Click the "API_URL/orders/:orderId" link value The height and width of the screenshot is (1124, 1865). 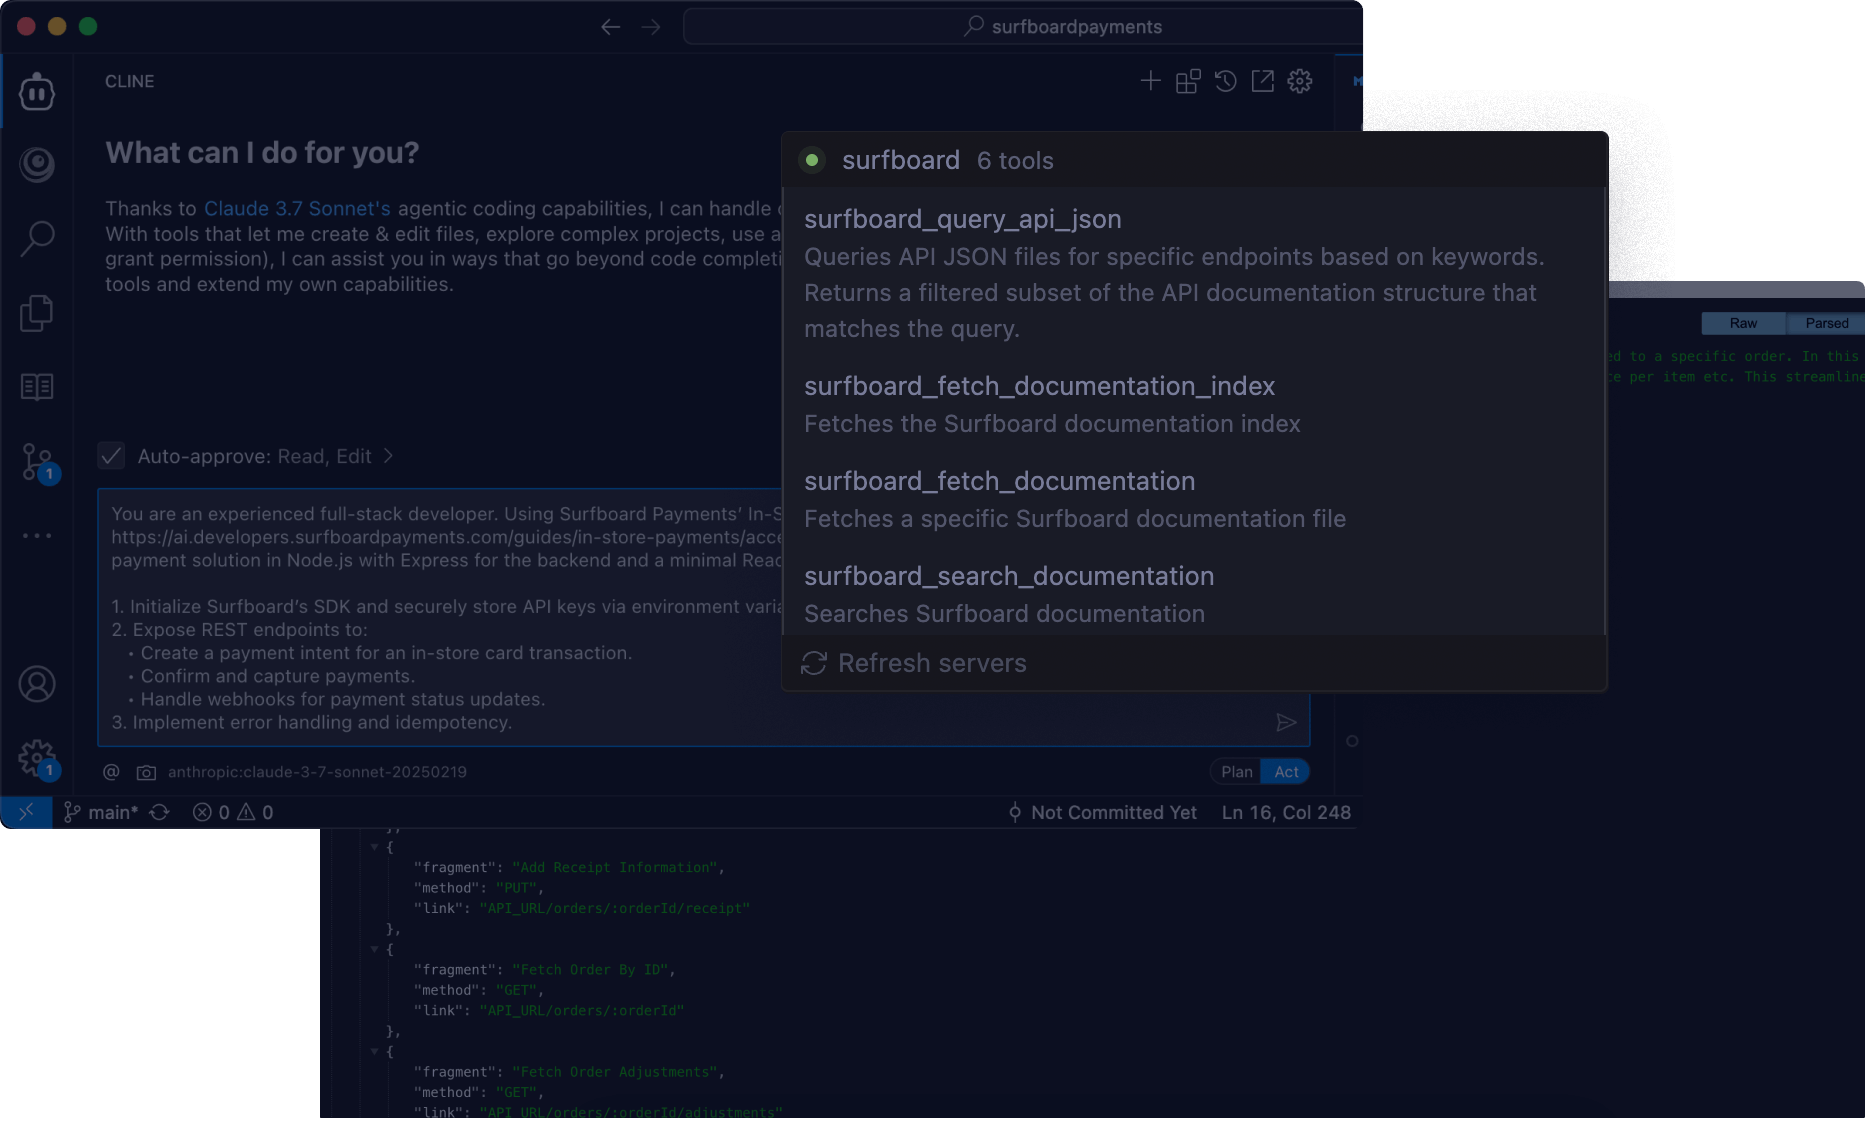point(581,1010)
